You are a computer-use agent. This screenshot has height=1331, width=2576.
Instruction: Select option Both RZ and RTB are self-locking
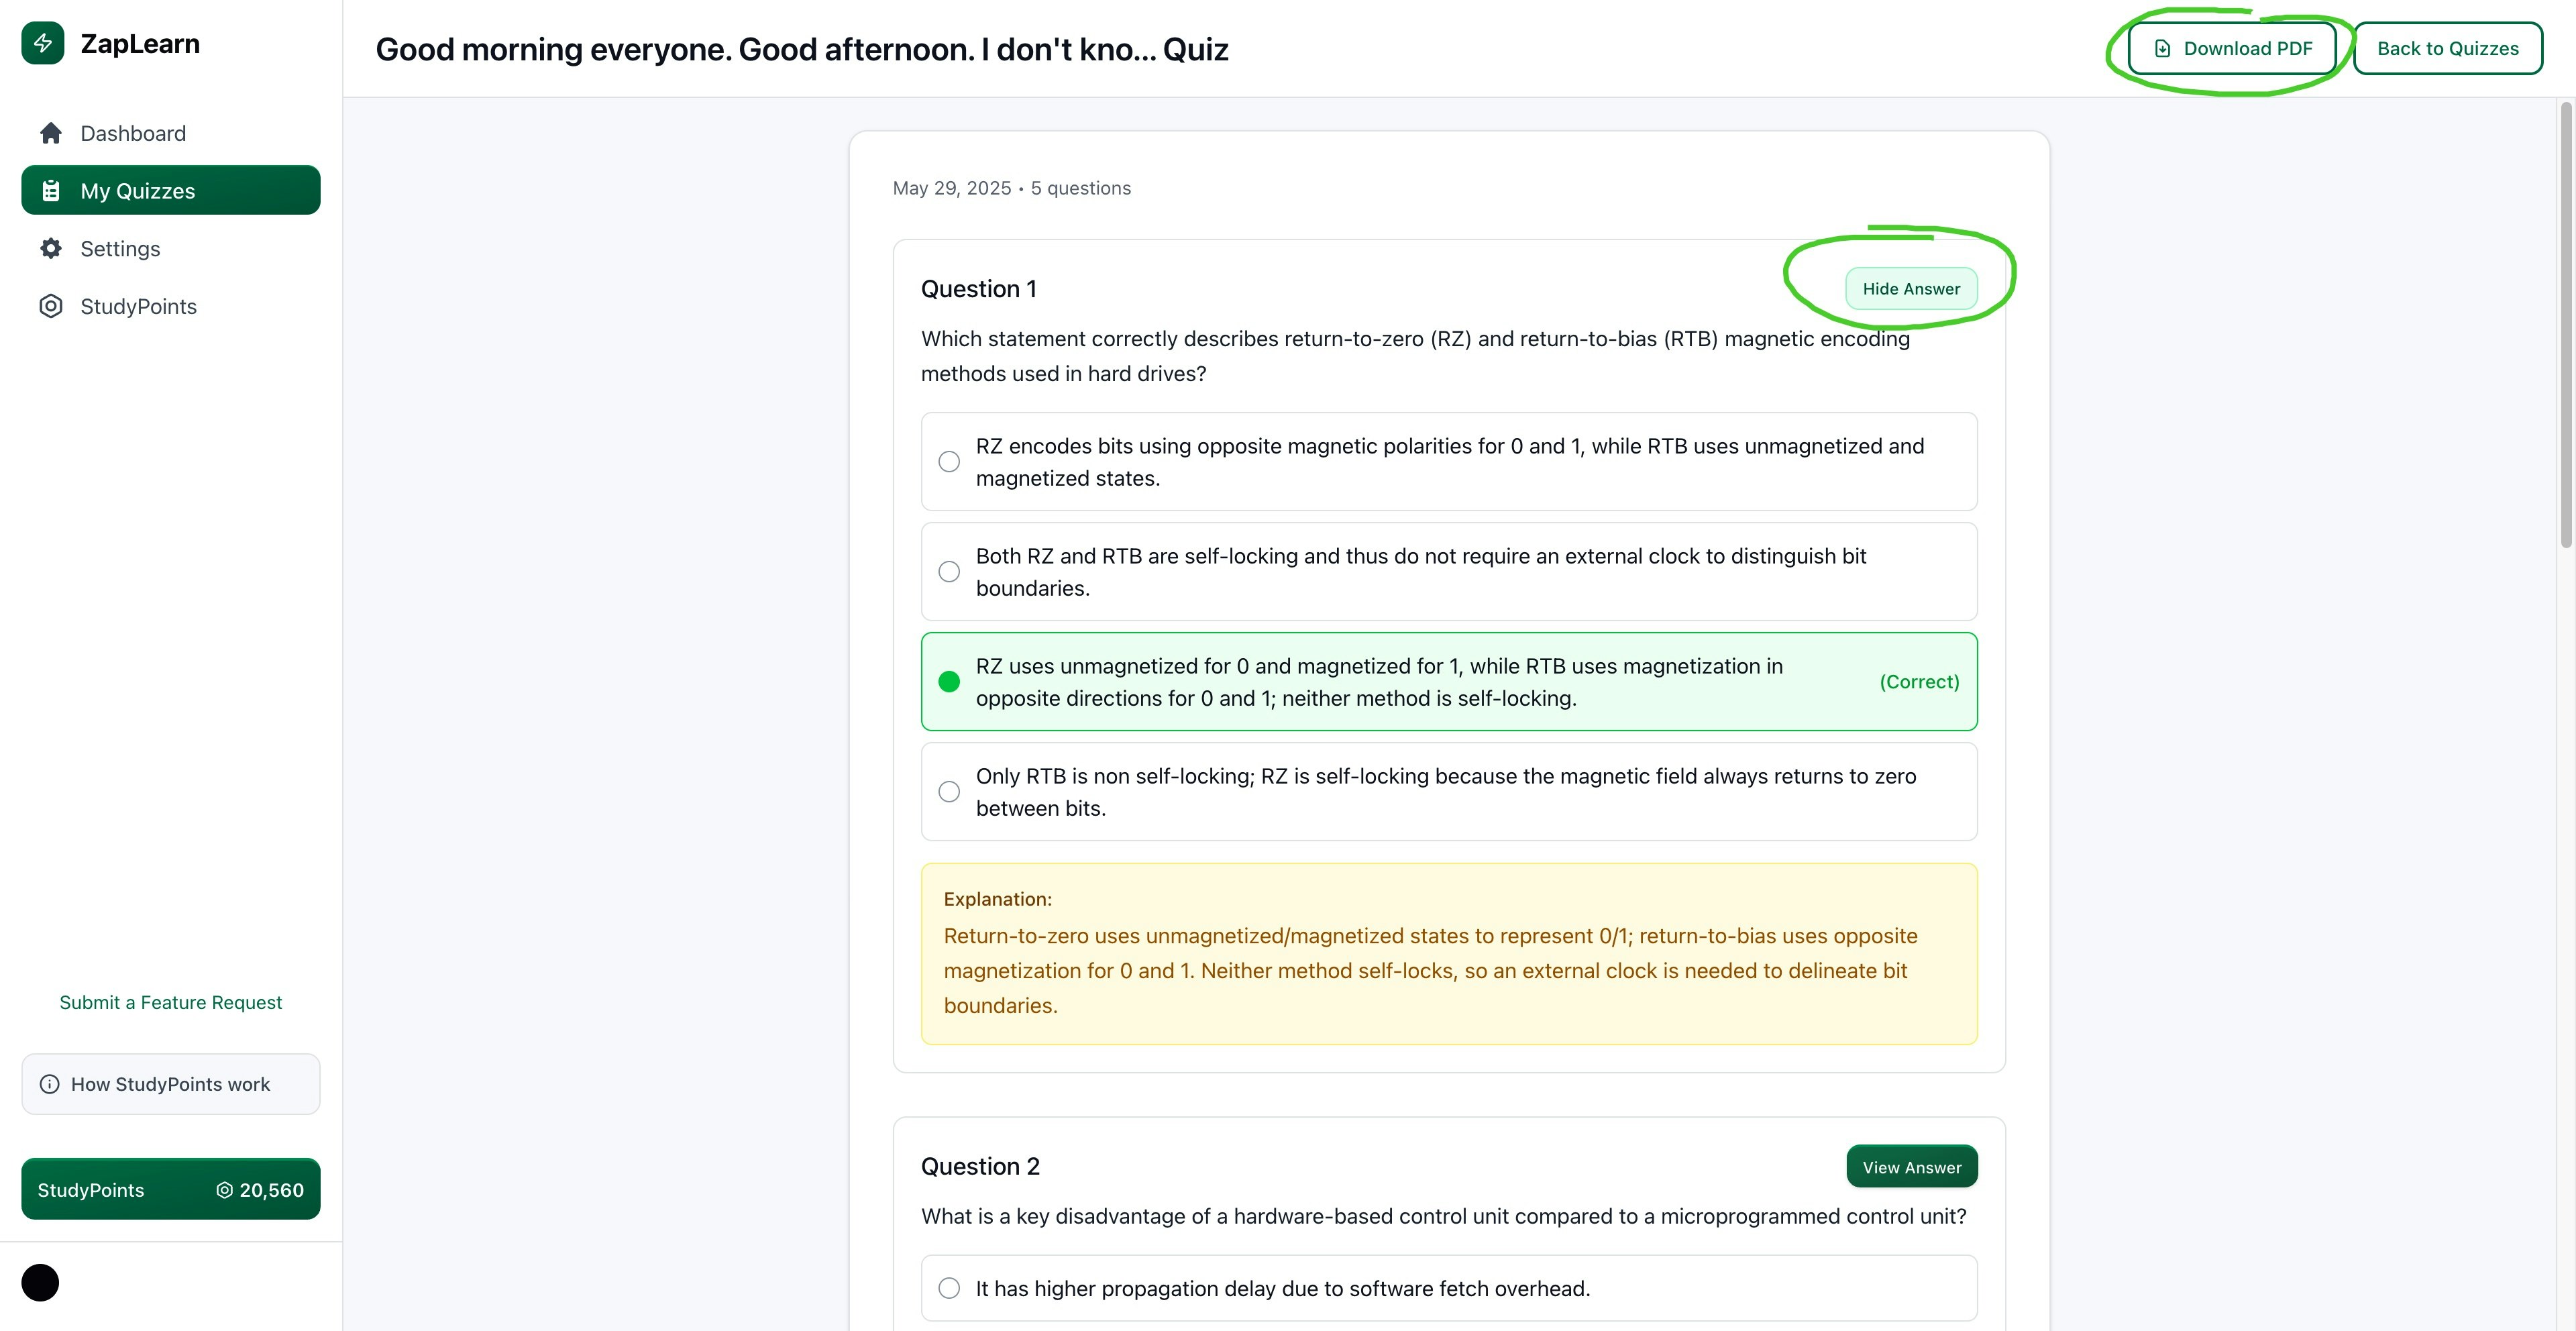point(1449,572)
